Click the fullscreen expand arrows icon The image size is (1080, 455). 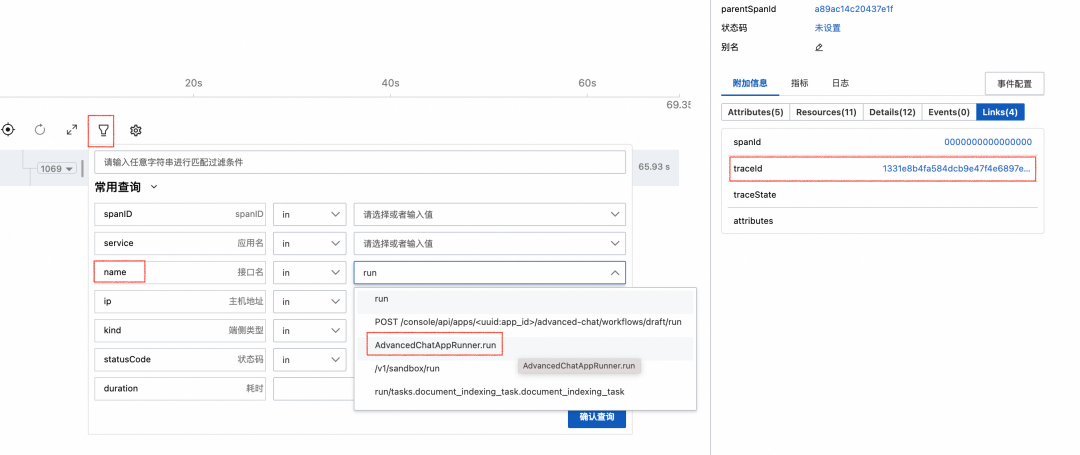point(72,130)
